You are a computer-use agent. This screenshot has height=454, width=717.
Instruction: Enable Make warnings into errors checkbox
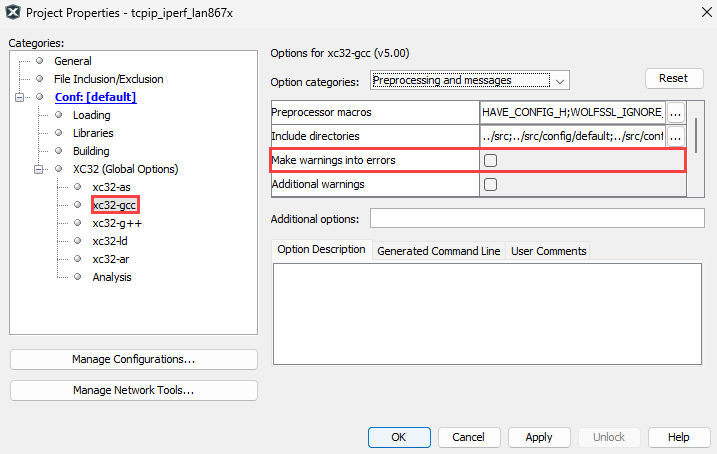[490, 160]
